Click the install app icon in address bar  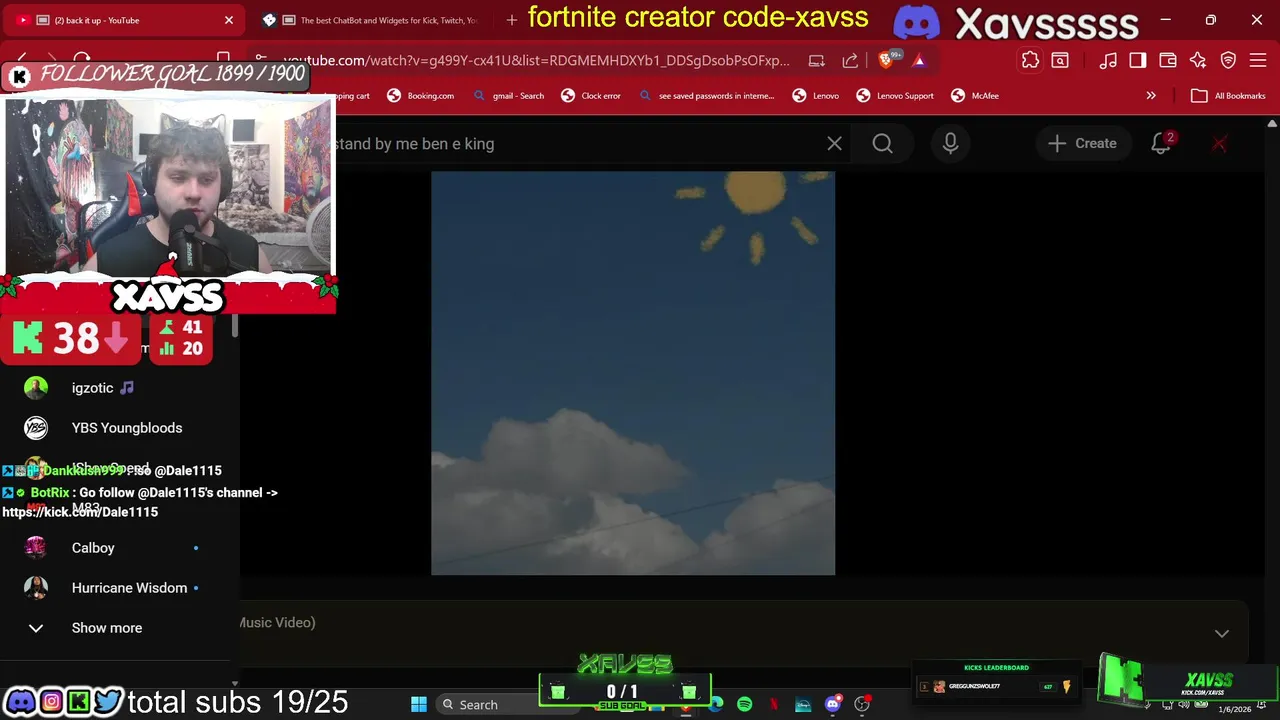tap(817, 60)
